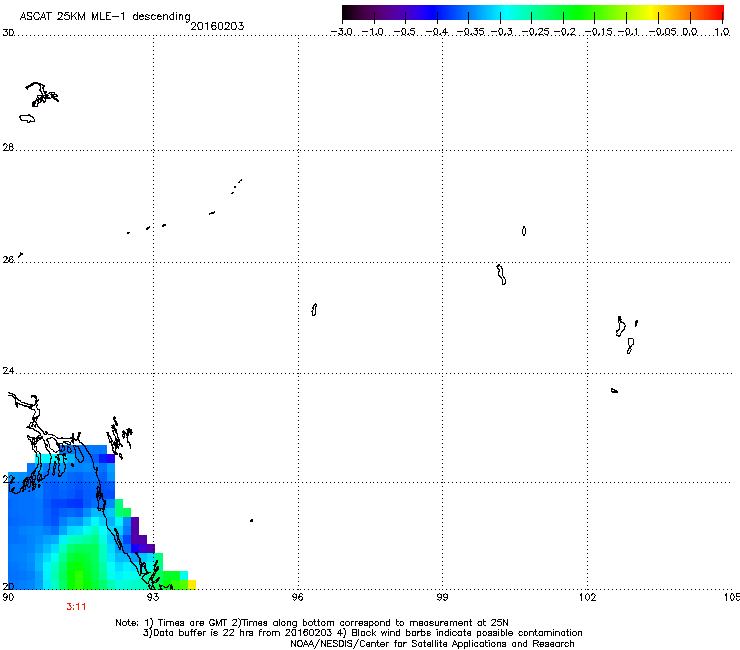740x650 pixels.
Task: Click the latitude label 24
Action: tap(8, 371)
